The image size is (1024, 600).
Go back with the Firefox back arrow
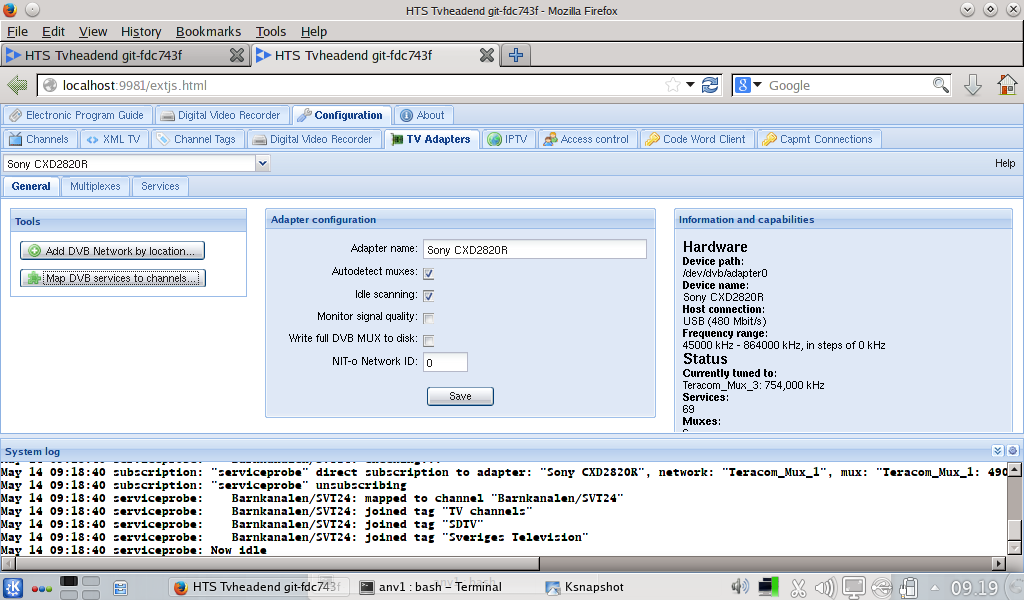18,85
